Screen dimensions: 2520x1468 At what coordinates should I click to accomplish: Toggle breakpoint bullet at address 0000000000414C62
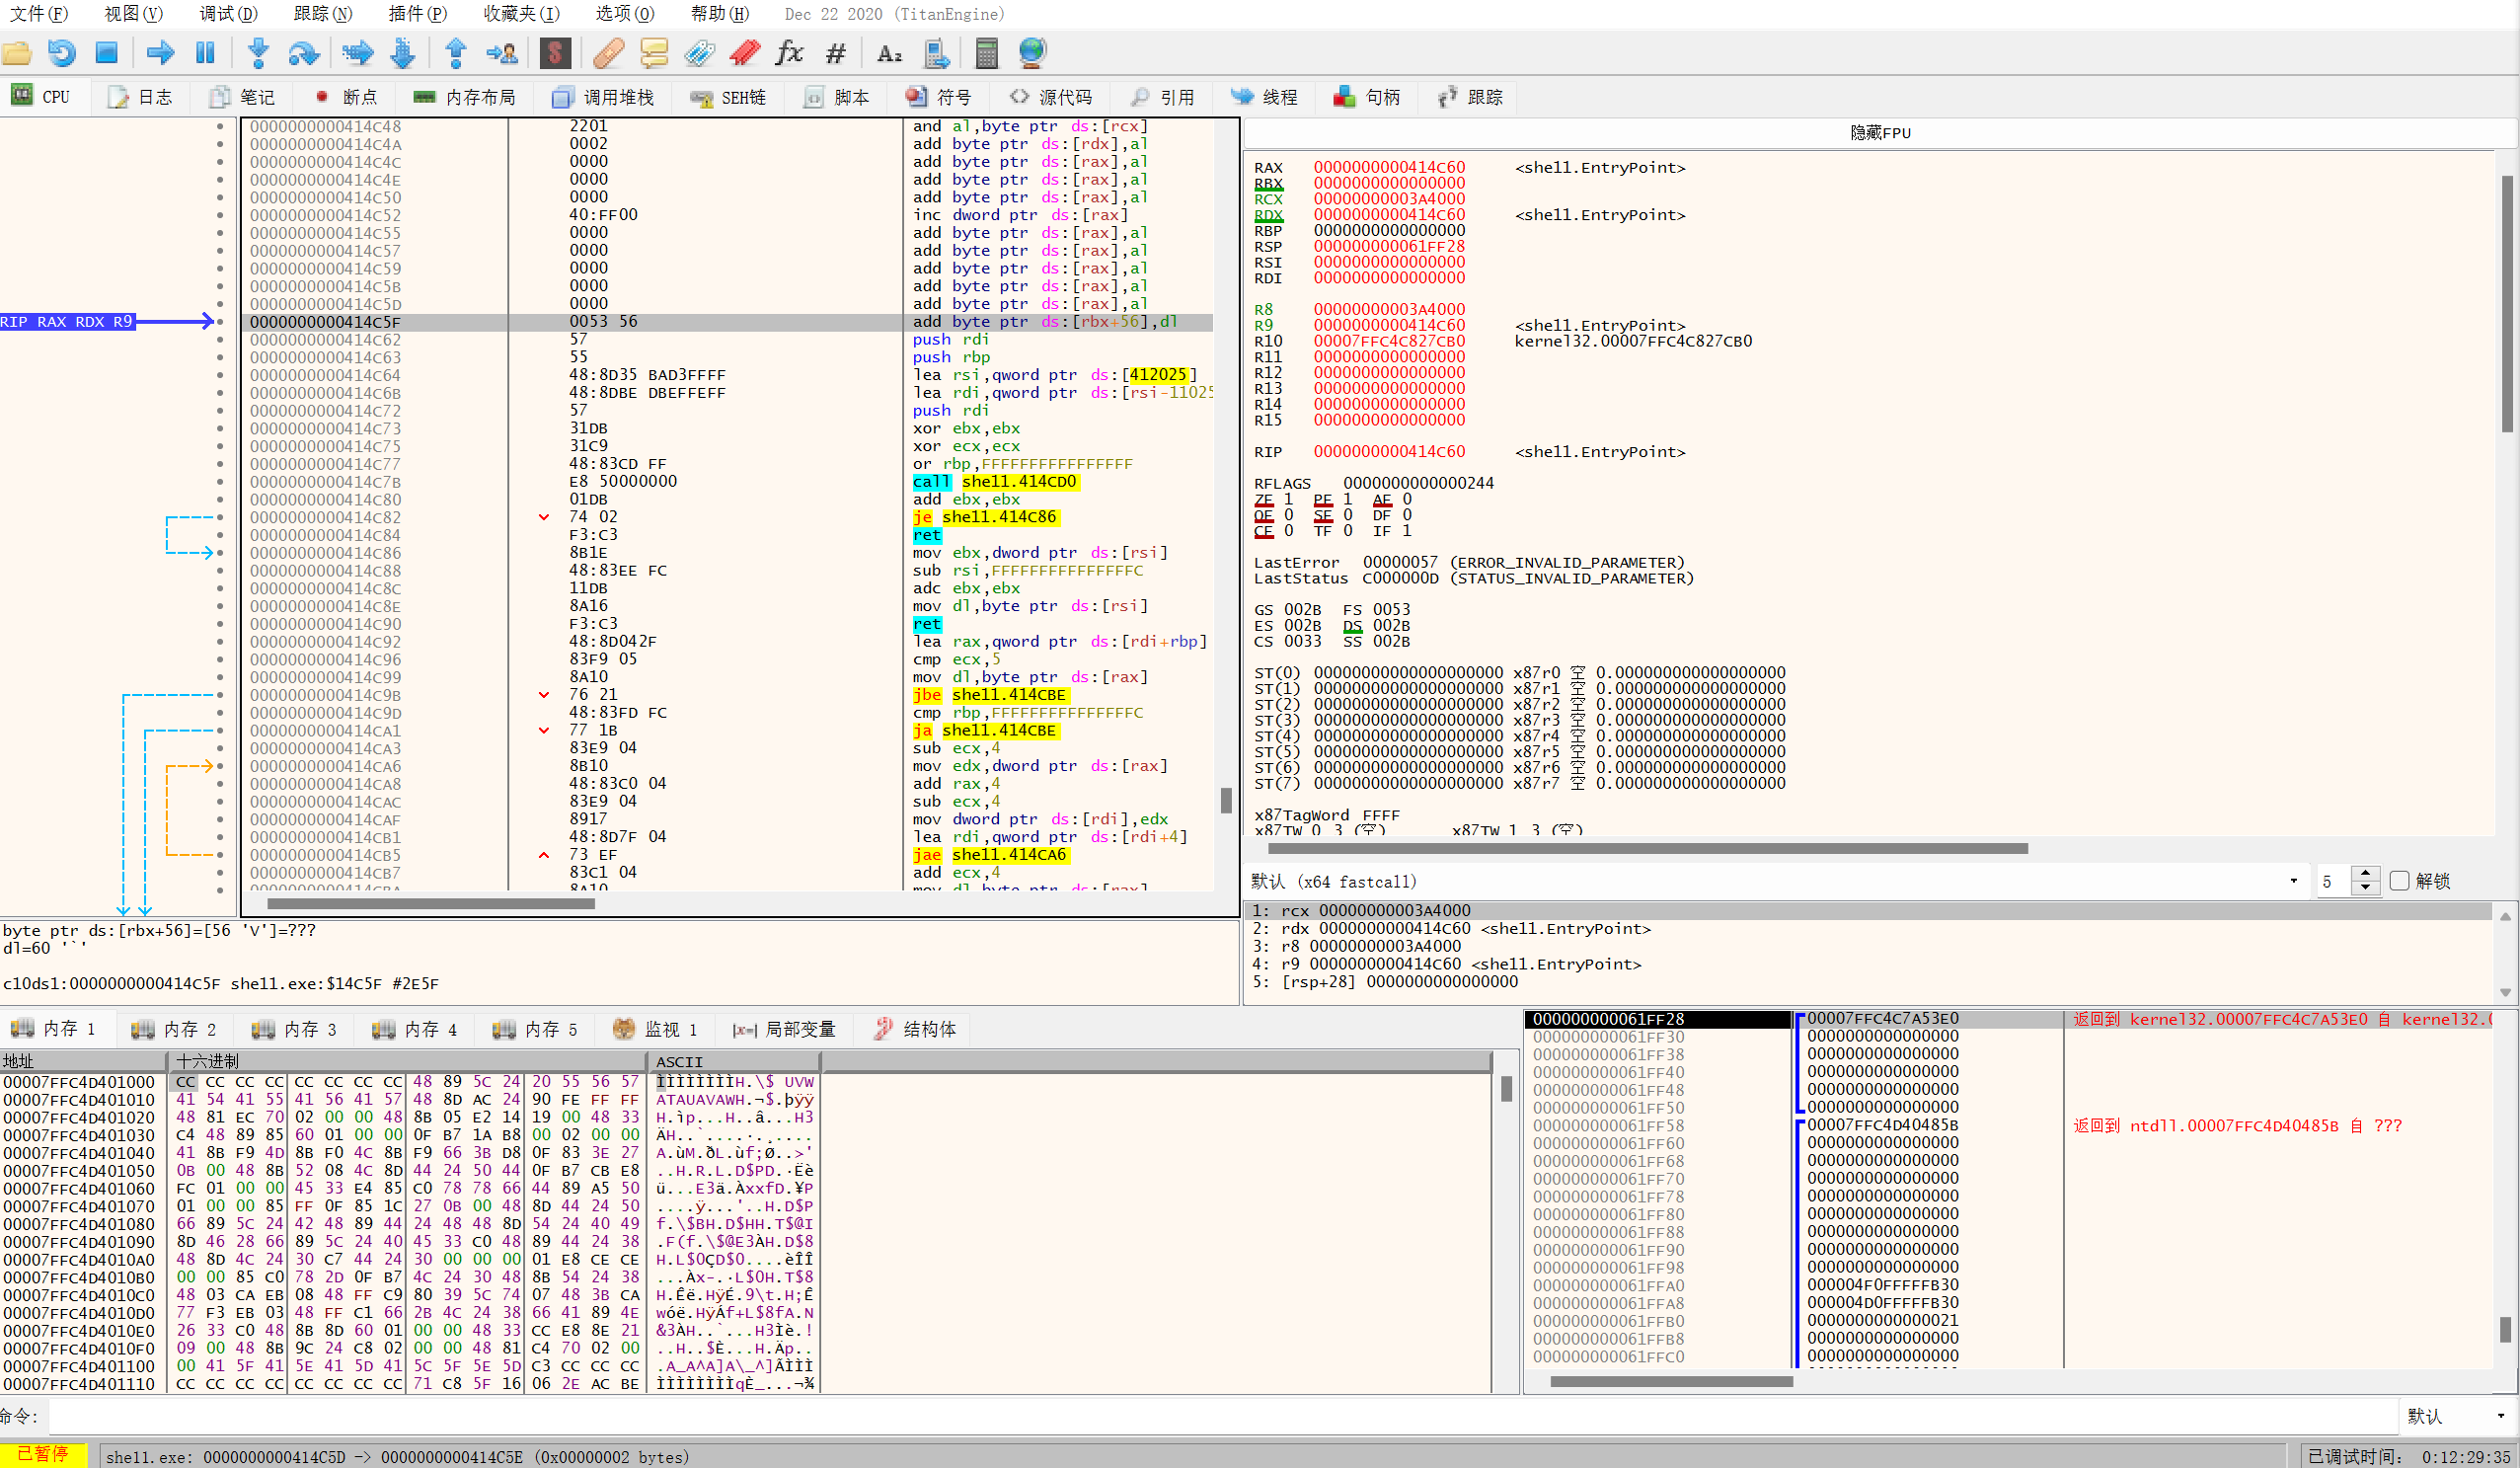pyautogui.click(x=220, y=340)
